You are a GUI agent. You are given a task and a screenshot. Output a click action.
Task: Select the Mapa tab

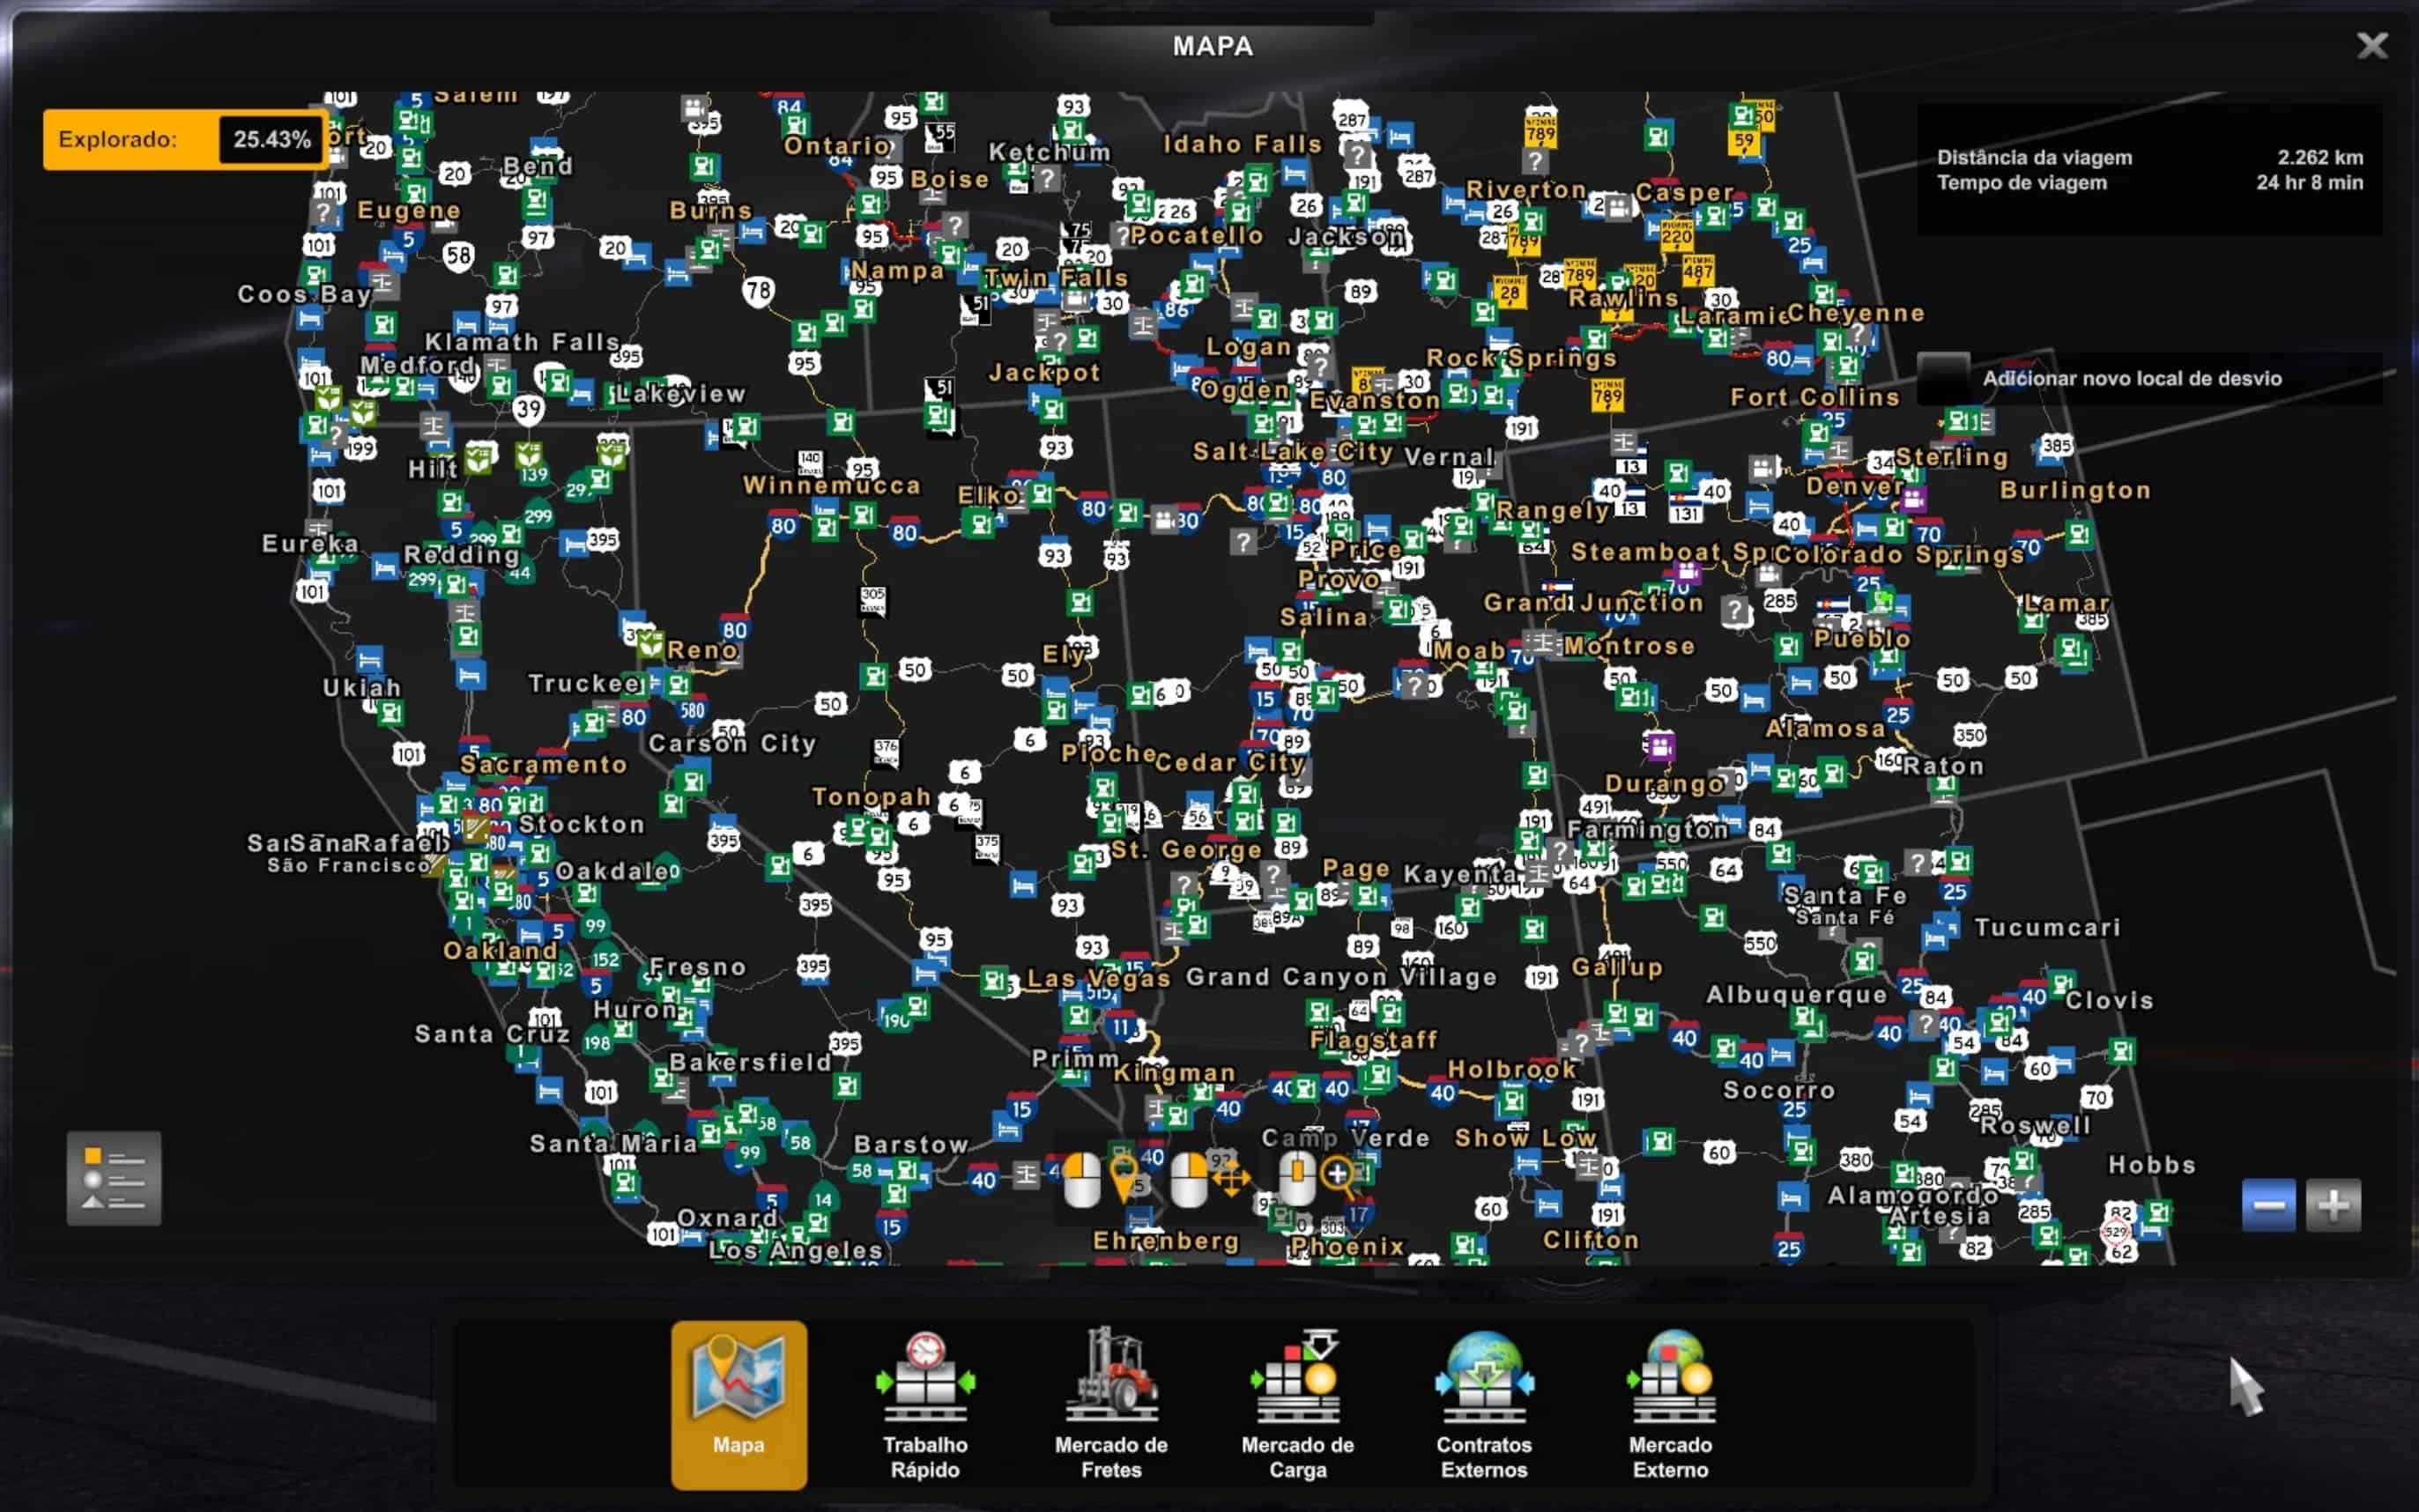(x=739, y=1405)
